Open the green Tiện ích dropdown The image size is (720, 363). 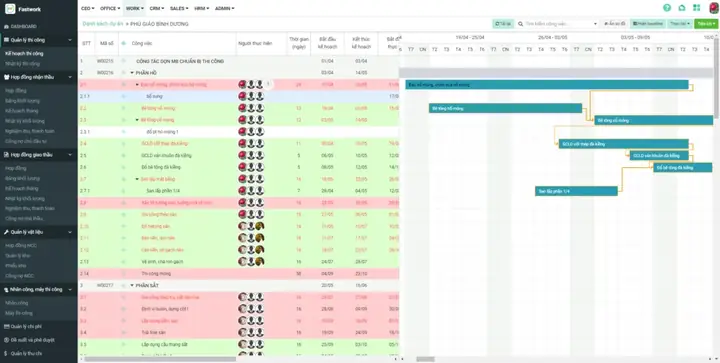click(x=707, y=24)
